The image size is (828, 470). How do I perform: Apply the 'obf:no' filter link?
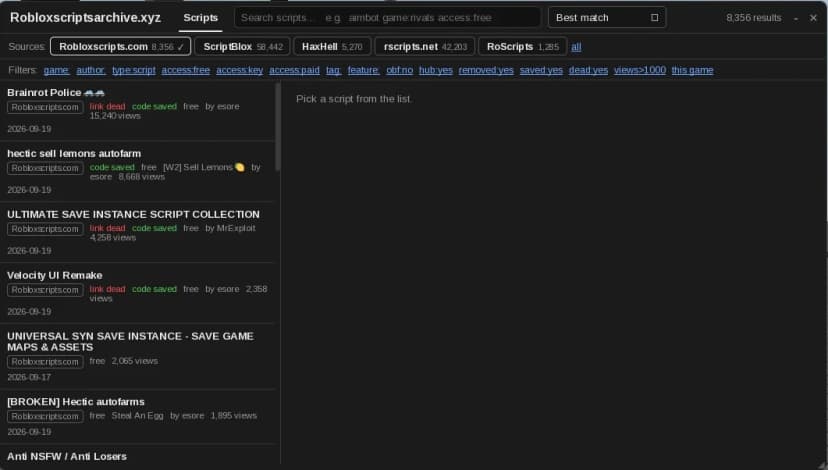coord(399,70)
